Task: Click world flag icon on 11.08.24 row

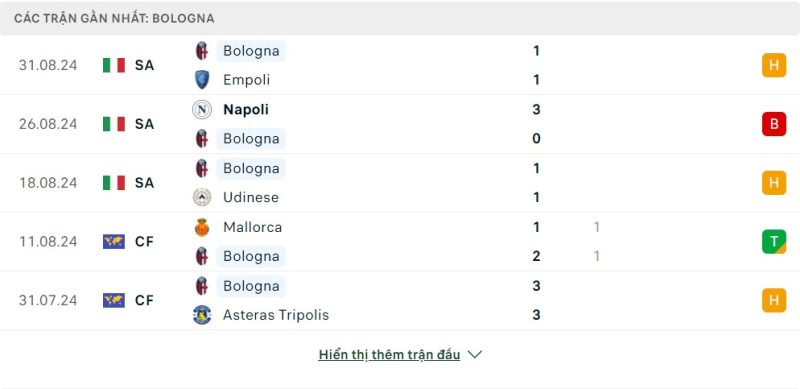Action: [114, 241]
